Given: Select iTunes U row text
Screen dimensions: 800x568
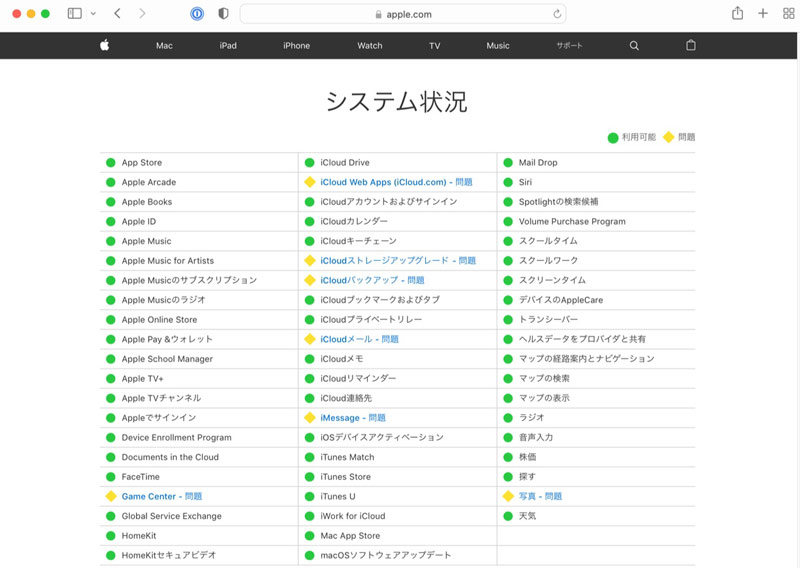Looking at the screenshot, I should coord(338,497).
